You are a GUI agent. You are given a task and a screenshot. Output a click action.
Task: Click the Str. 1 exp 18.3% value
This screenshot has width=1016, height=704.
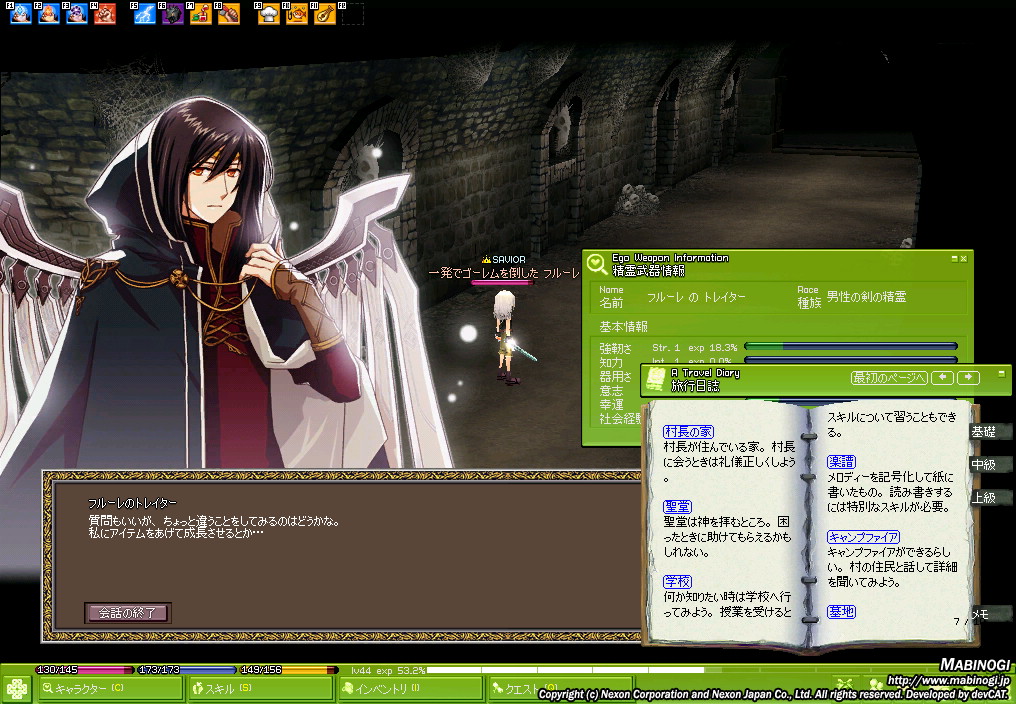[x=695, y=347]
